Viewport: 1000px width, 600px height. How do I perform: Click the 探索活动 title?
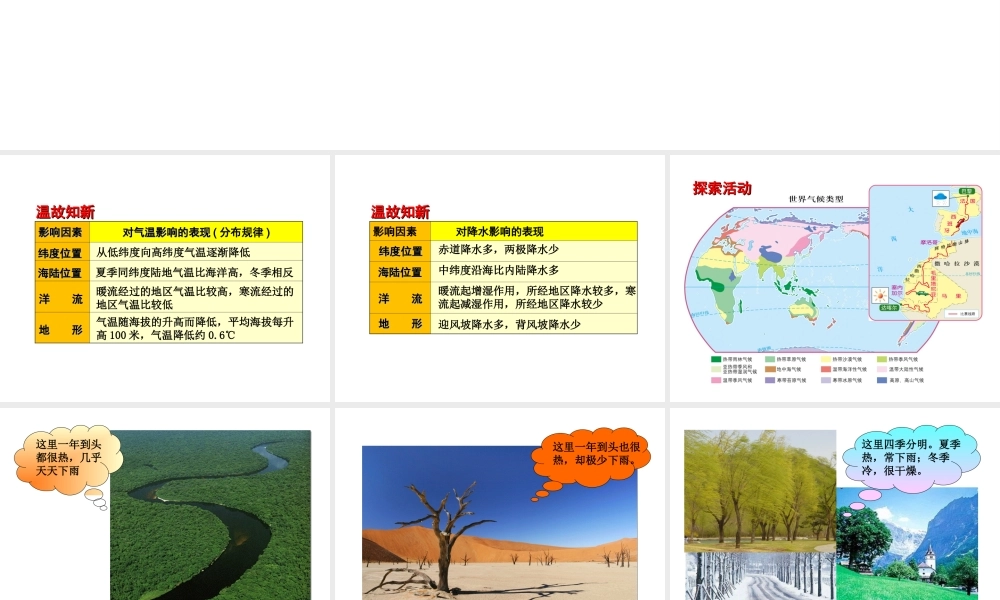coord(722,188)
